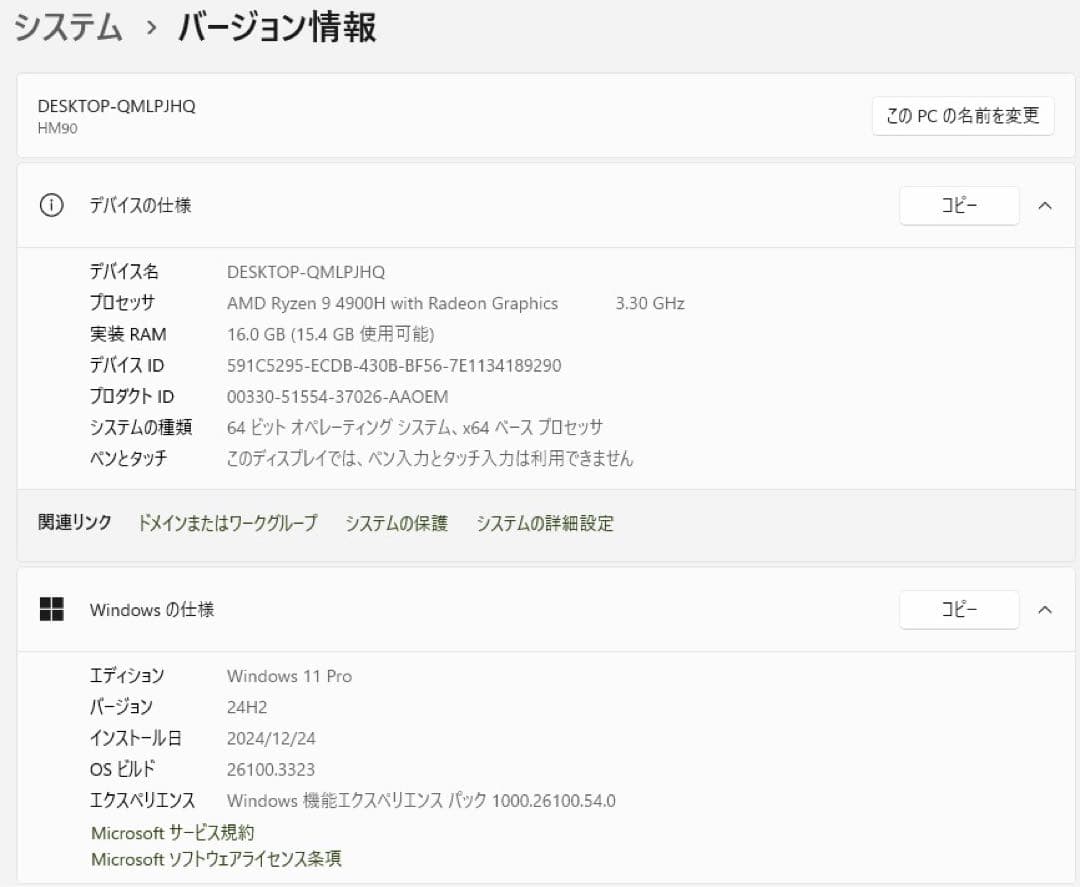This screenshot has height=887, width=1080.
Task: Copy the Windows specifications with the コピー button
Action: [x=958, y=610]
